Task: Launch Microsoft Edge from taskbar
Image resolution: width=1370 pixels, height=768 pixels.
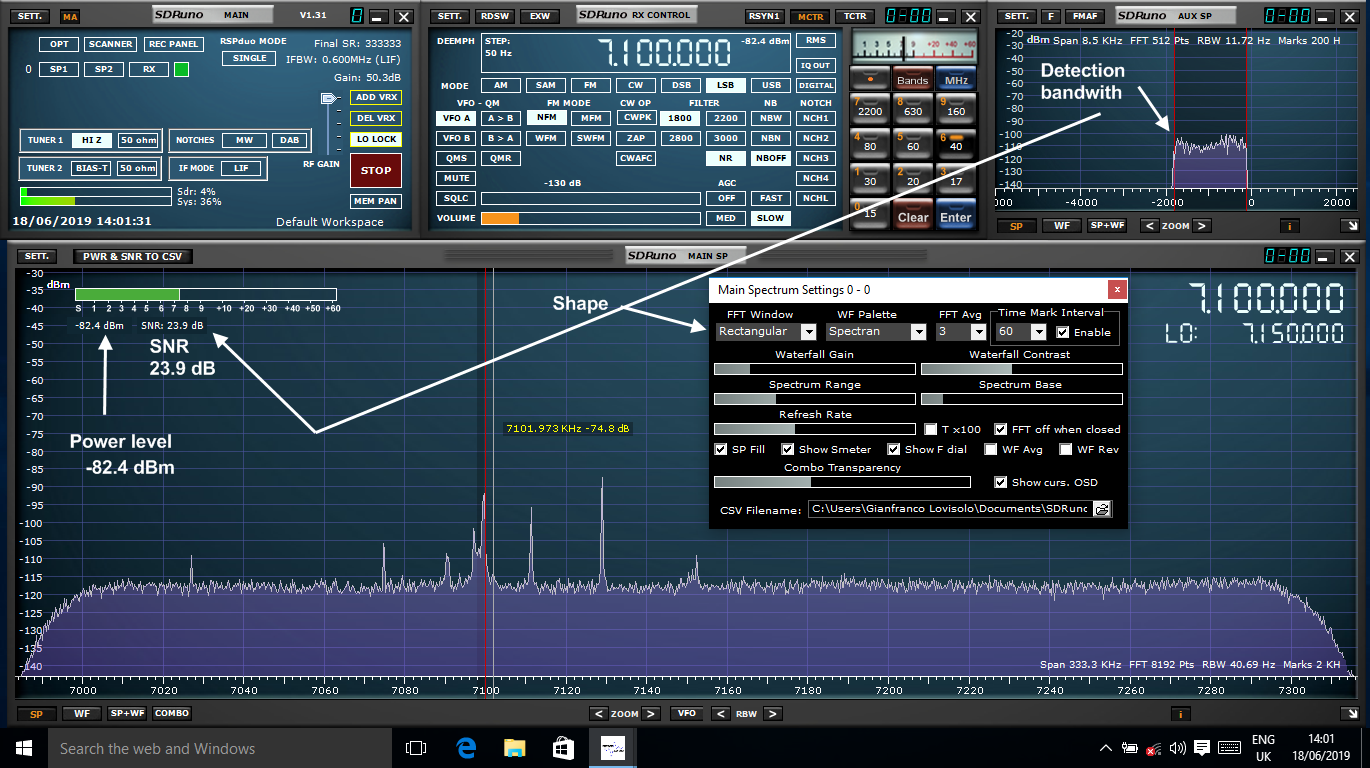Action: pyautogui.click(x=466, y=748)
